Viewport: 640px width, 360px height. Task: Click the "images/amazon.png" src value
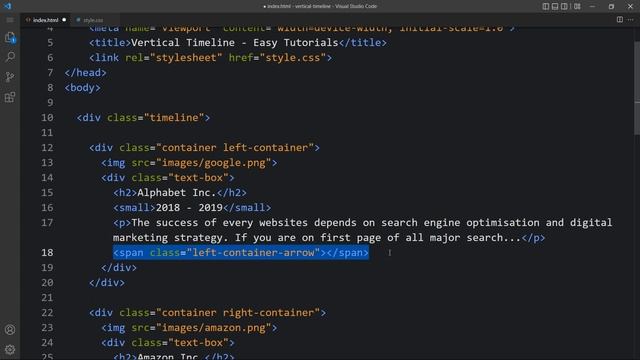coord(213,327)
